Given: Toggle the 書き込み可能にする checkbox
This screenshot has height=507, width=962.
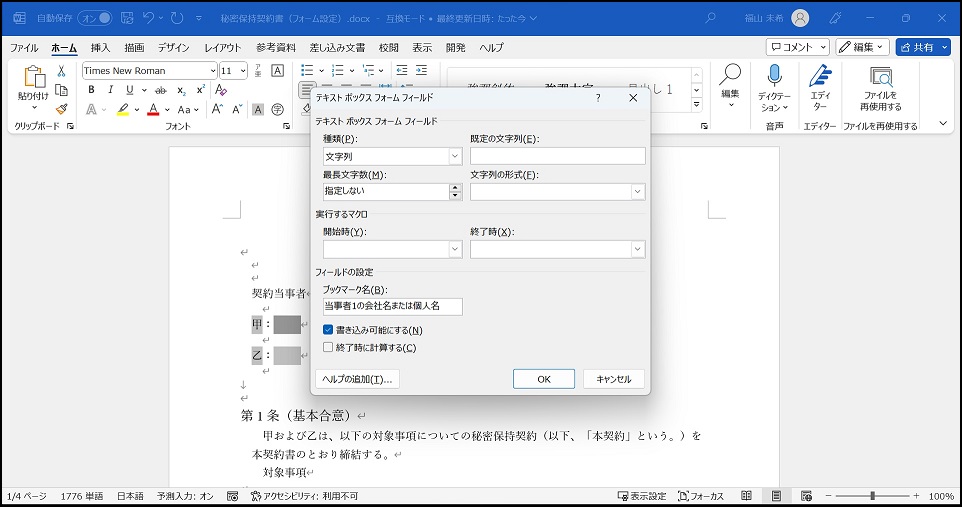Looking at the screenshot, I should (328, 330).
